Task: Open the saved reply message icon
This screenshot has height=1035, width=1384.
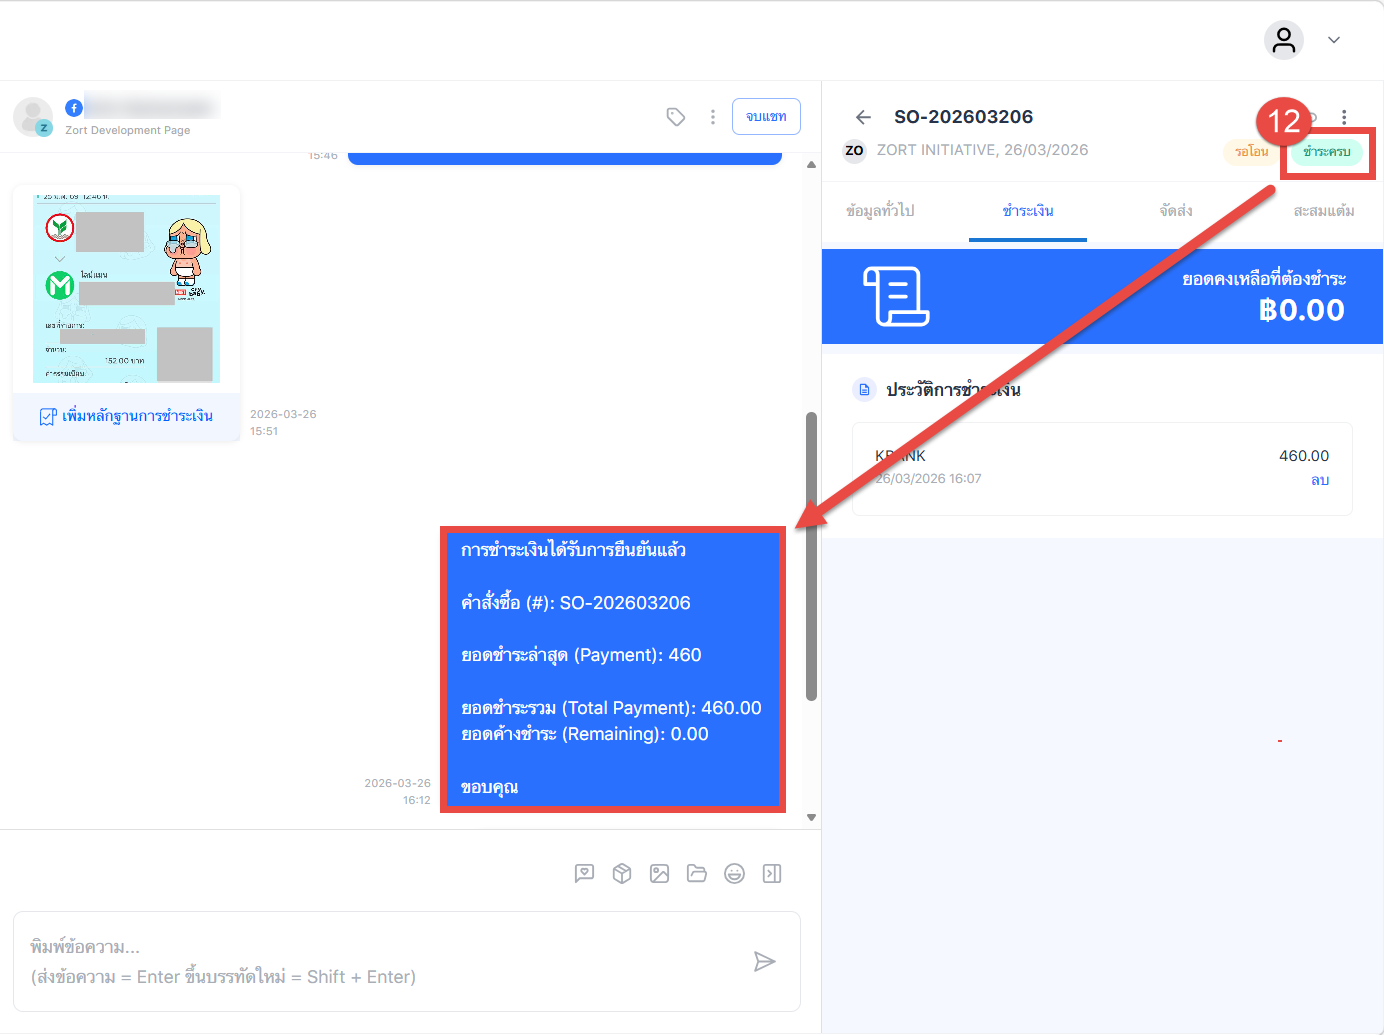Action: 585,874
